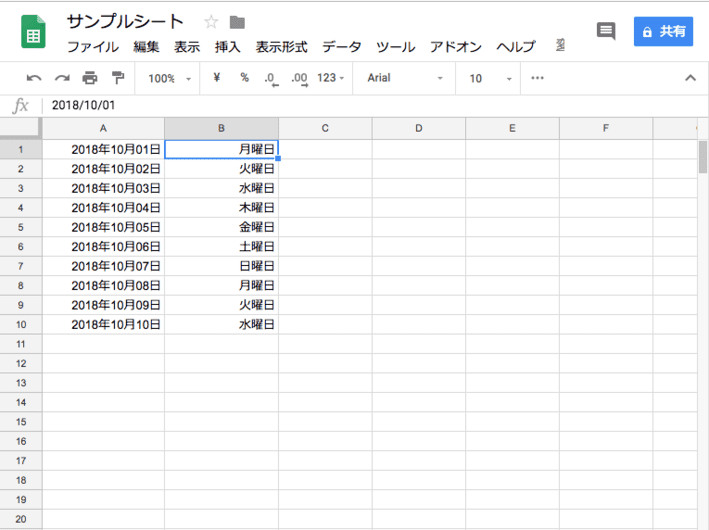Open the データ menu
This screenshot has width=709, height=530.
tap(342, 47)
